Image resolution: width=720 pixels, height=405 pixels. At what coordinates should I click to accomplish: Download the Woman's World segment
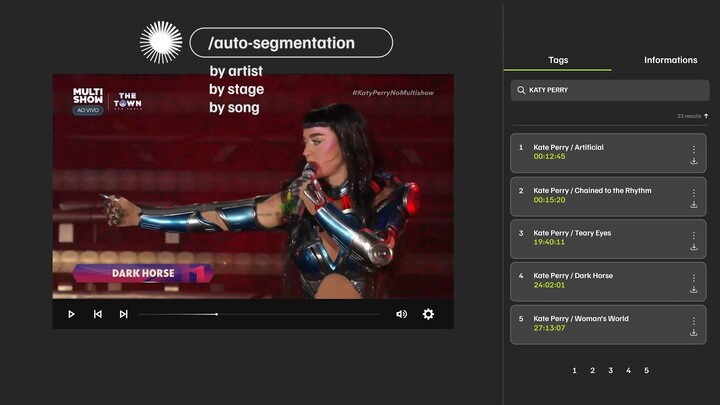coord(694,332)
